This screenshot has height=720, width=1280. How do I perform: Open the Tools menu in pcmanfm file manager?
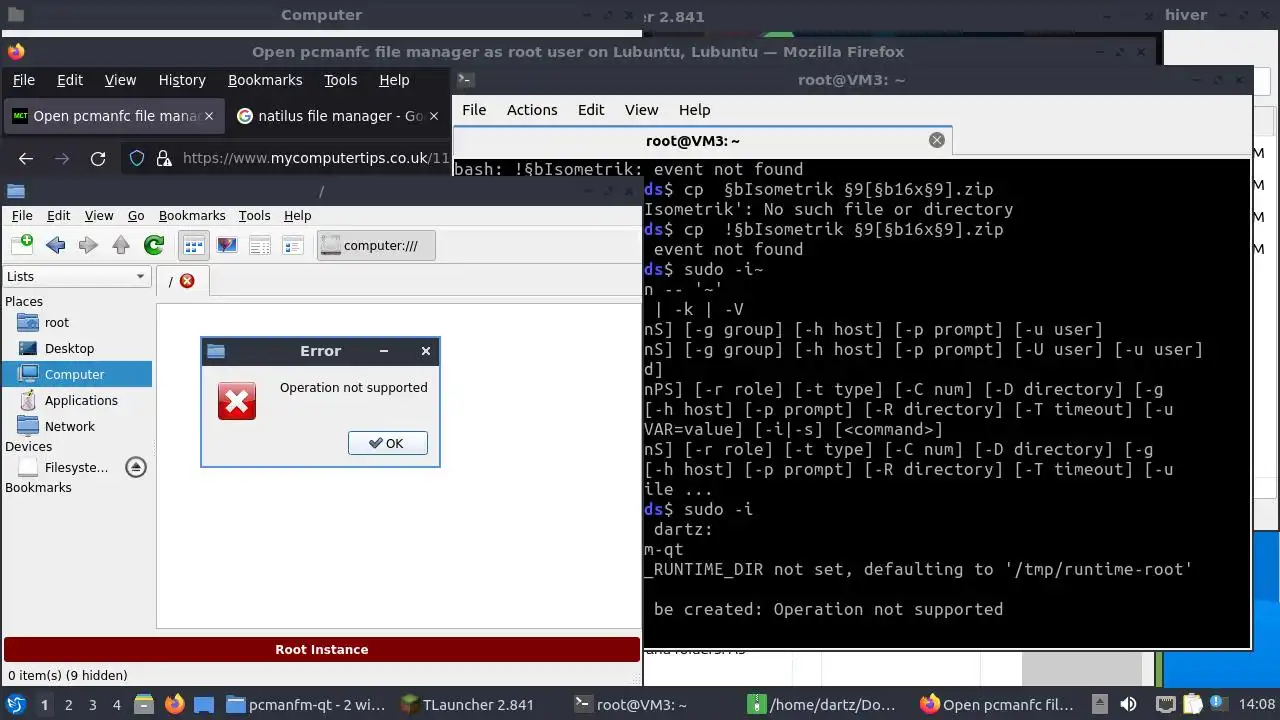(x=254, y=215)
